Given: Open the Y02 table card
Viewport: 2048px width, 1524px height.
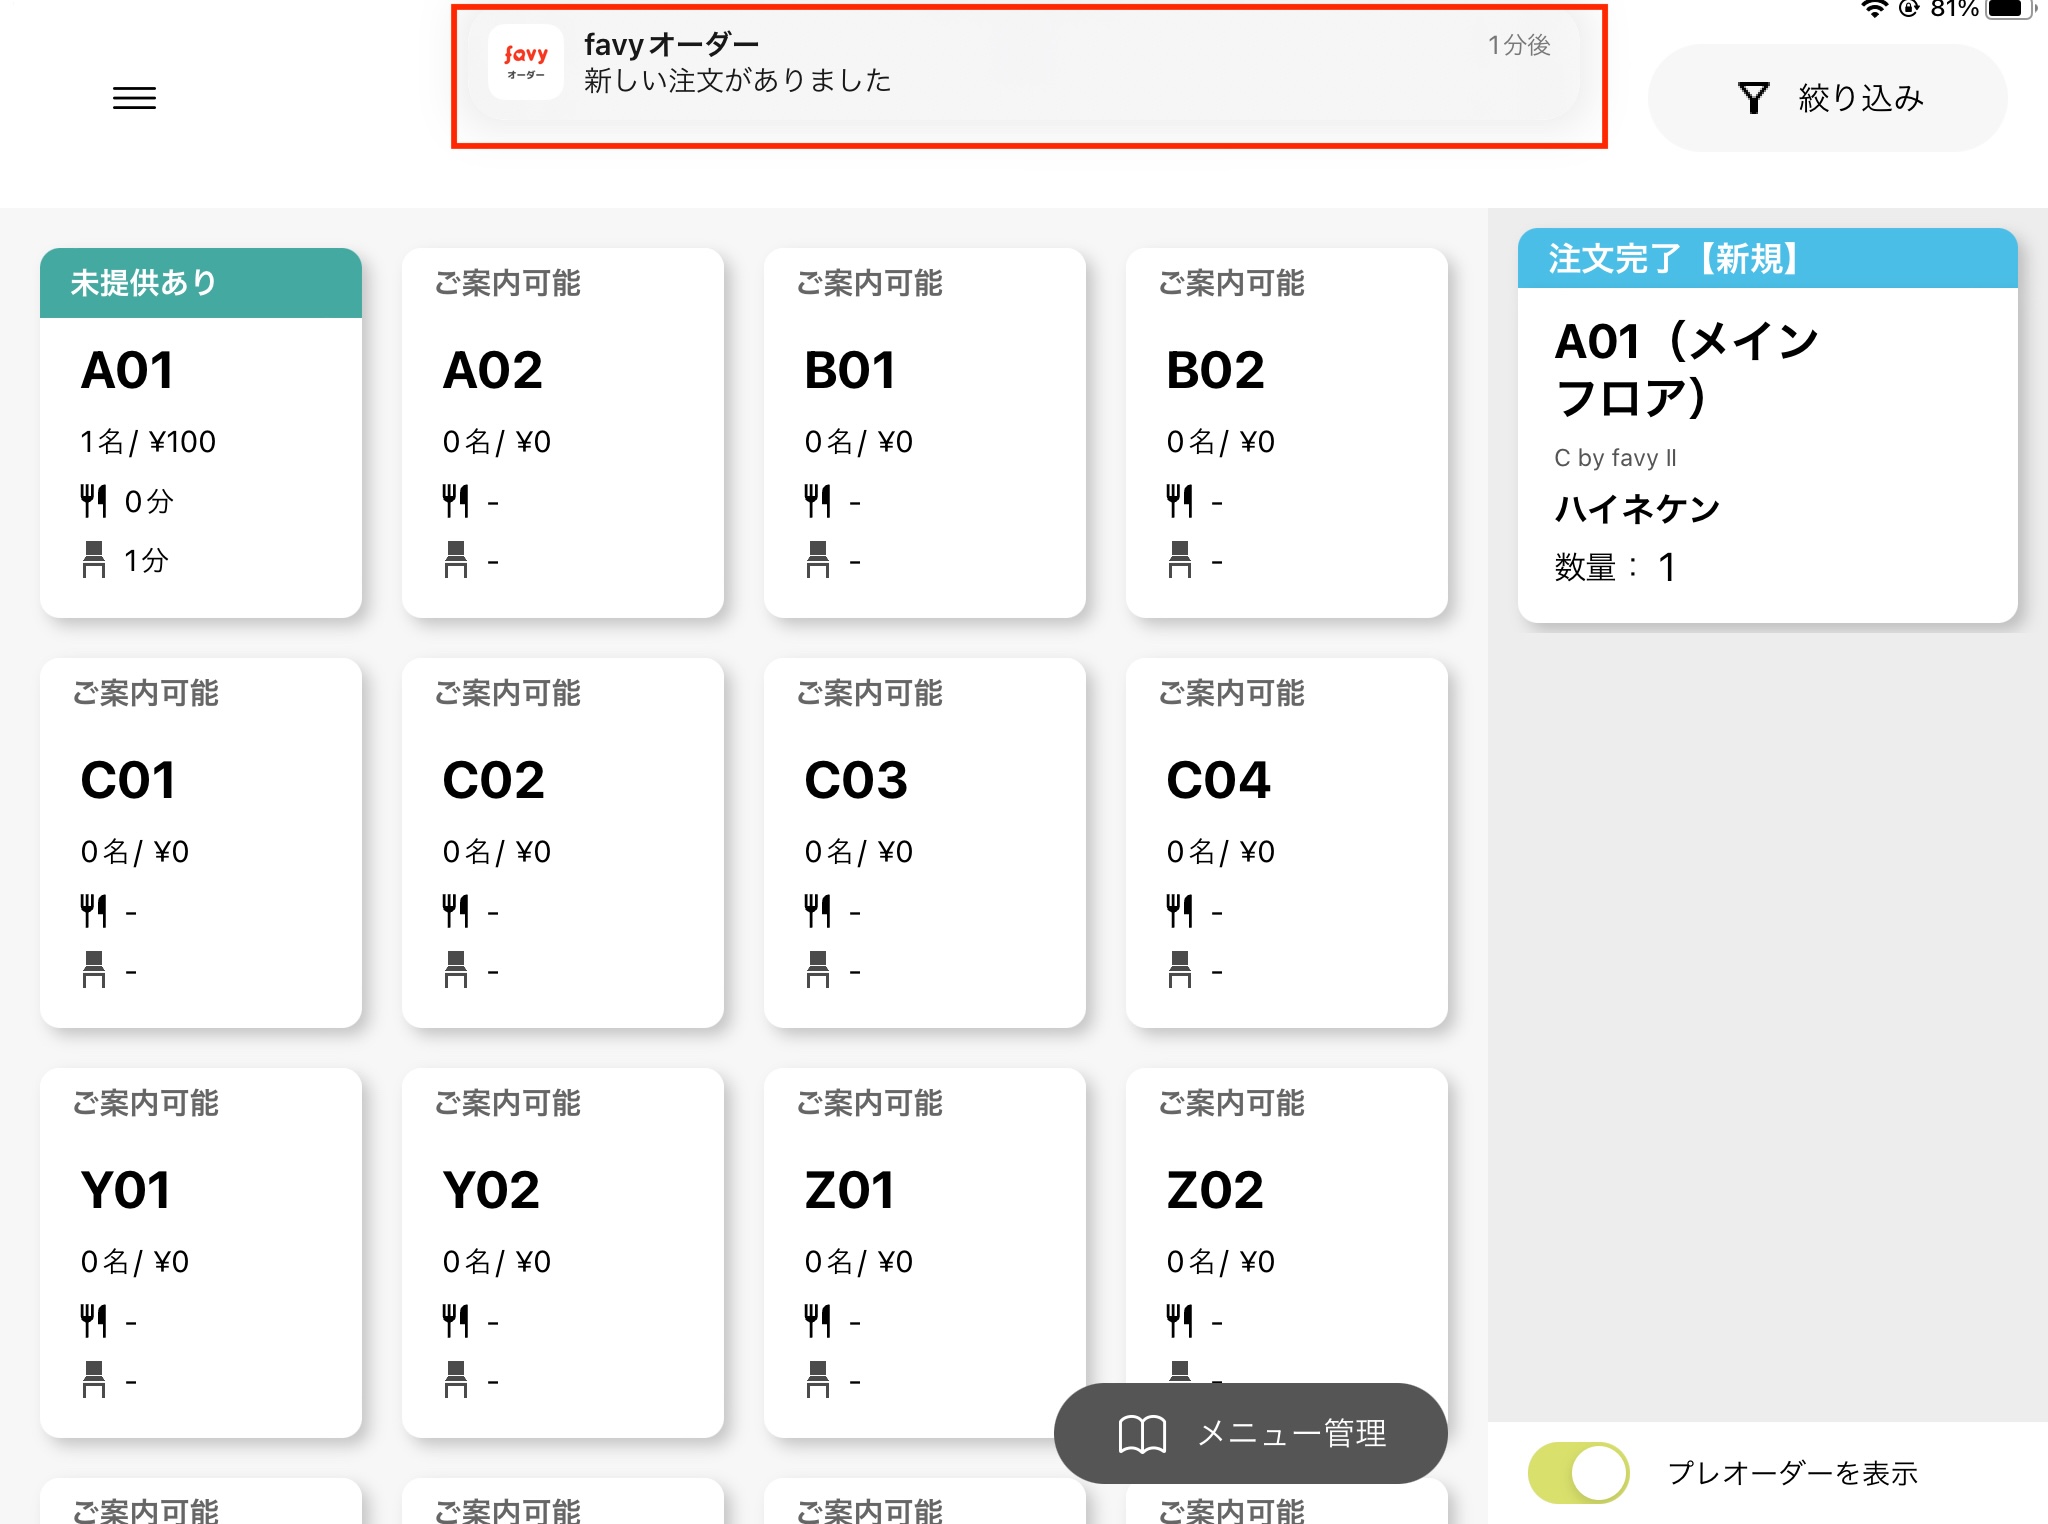Looking at the screenshot, I should click(x=562, y=1252).
